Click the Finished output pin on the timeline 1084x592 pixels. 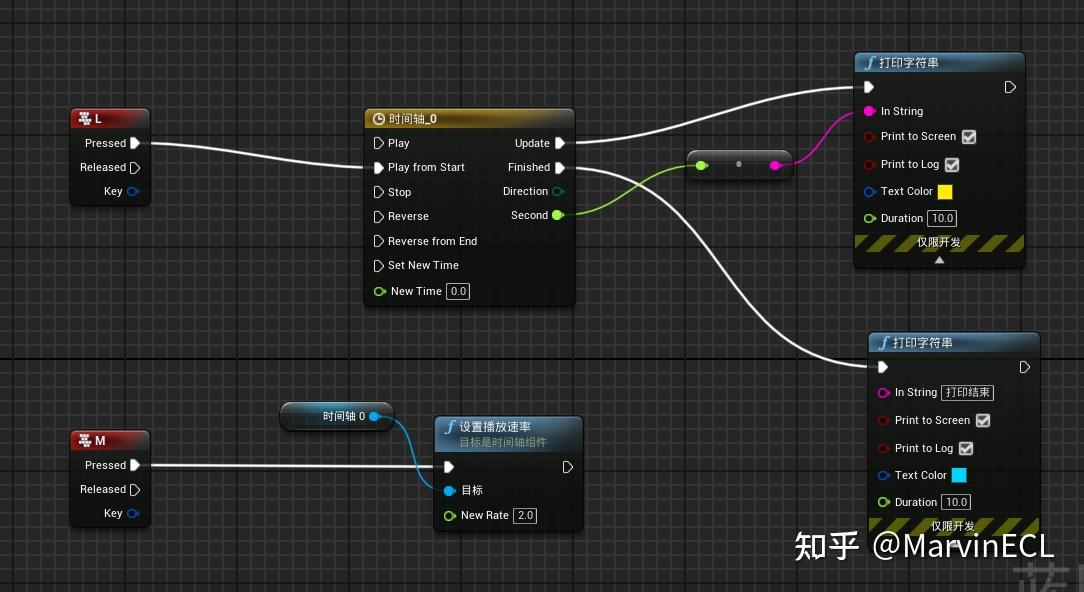coord(560,167)
